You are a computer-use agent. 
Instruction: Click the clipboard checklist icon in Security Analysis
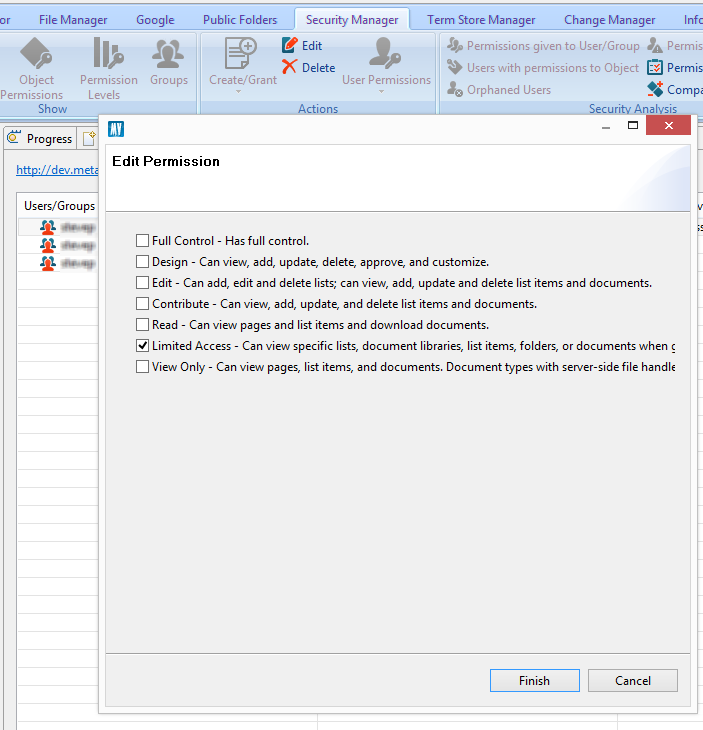[x=655, y=68]
